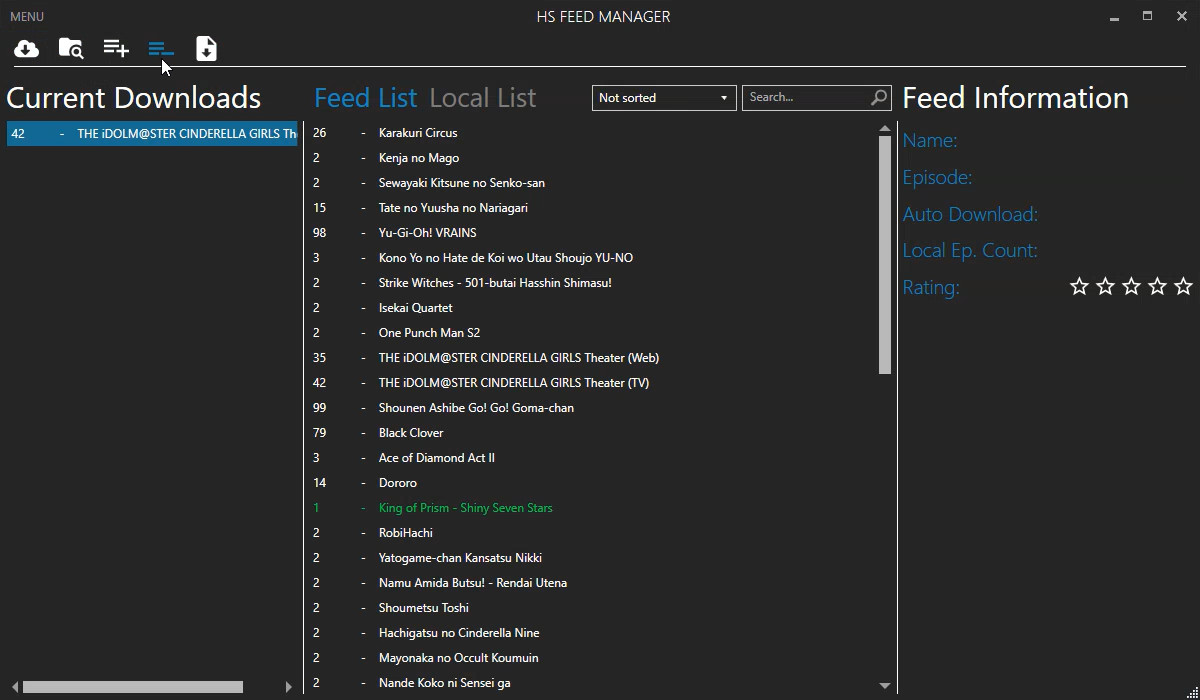The width and height of the screenshot is (1200, 700).
Task: Select King of Prism - Shiny Seven Stars
Action: click(465, 508)
